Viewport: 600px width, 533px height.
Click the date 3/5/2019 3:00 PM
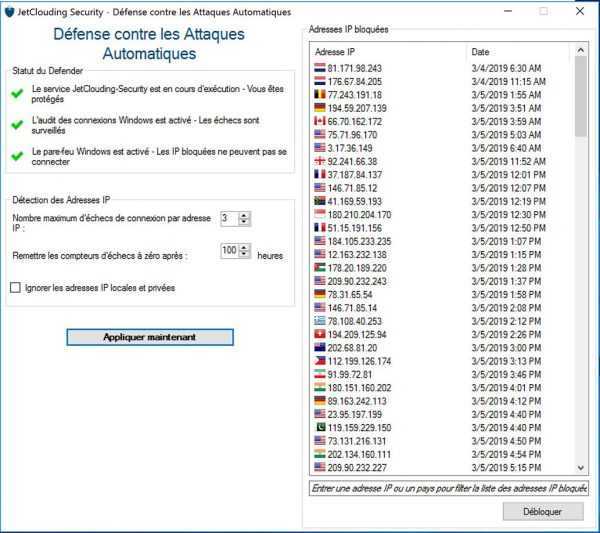506,347
